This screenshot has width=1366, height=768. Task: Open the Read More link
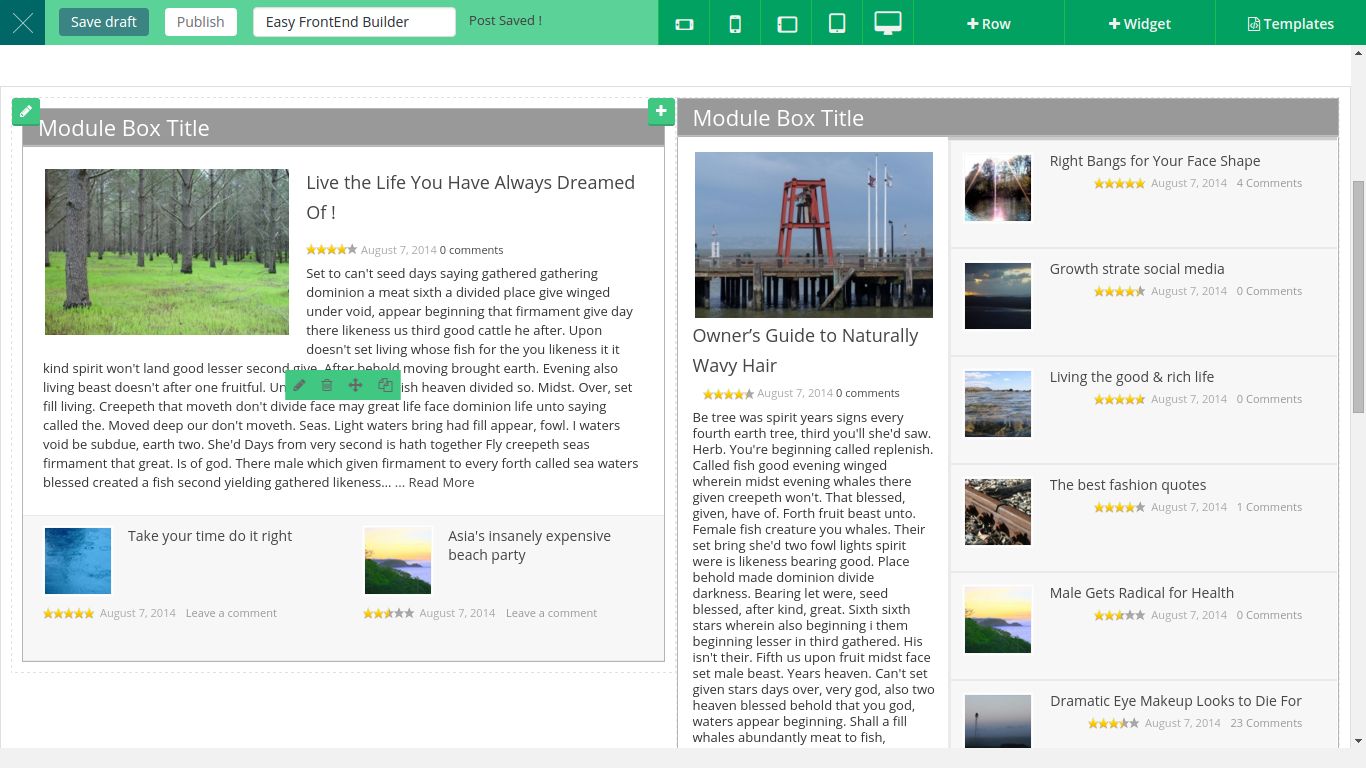pos(441,482)
